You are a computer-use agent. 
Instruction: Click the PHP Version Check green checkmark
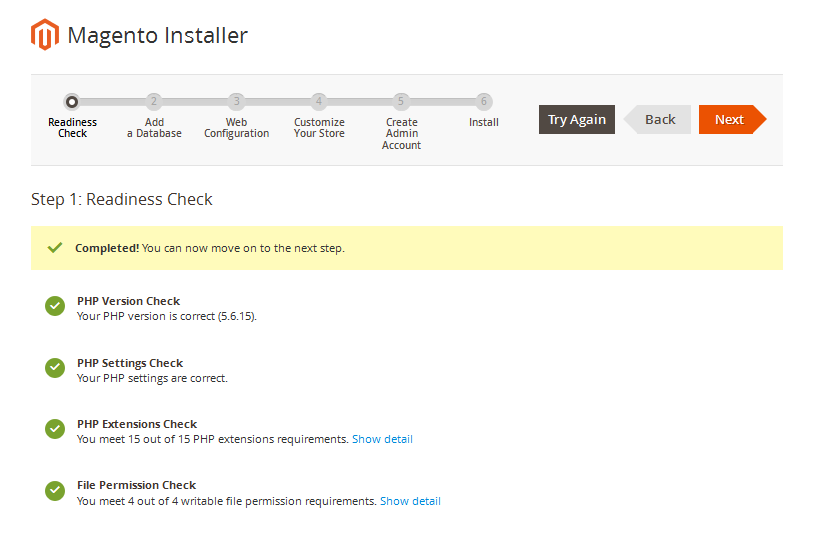pyautogui.click(x=55, y=306)
